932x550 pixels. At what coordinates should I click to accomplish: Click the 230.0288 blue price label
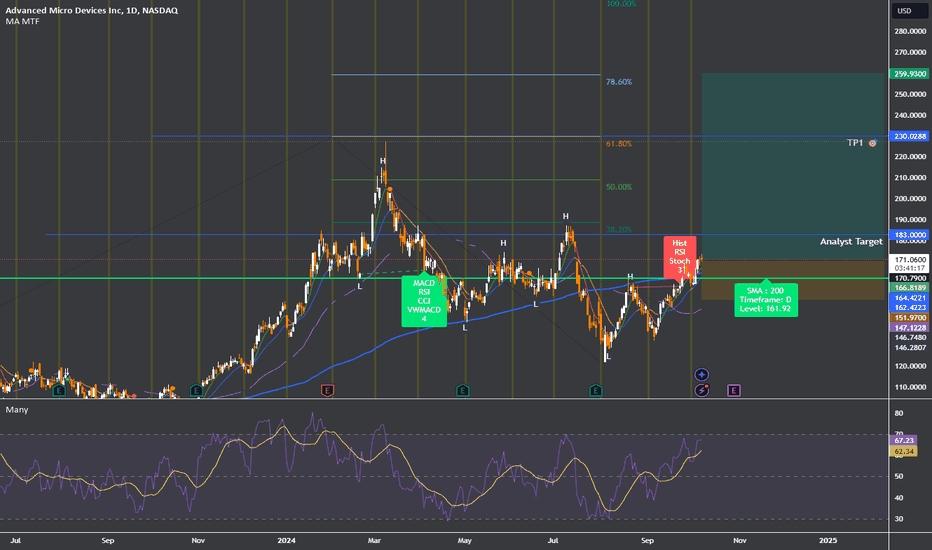(x=909, y=136)
